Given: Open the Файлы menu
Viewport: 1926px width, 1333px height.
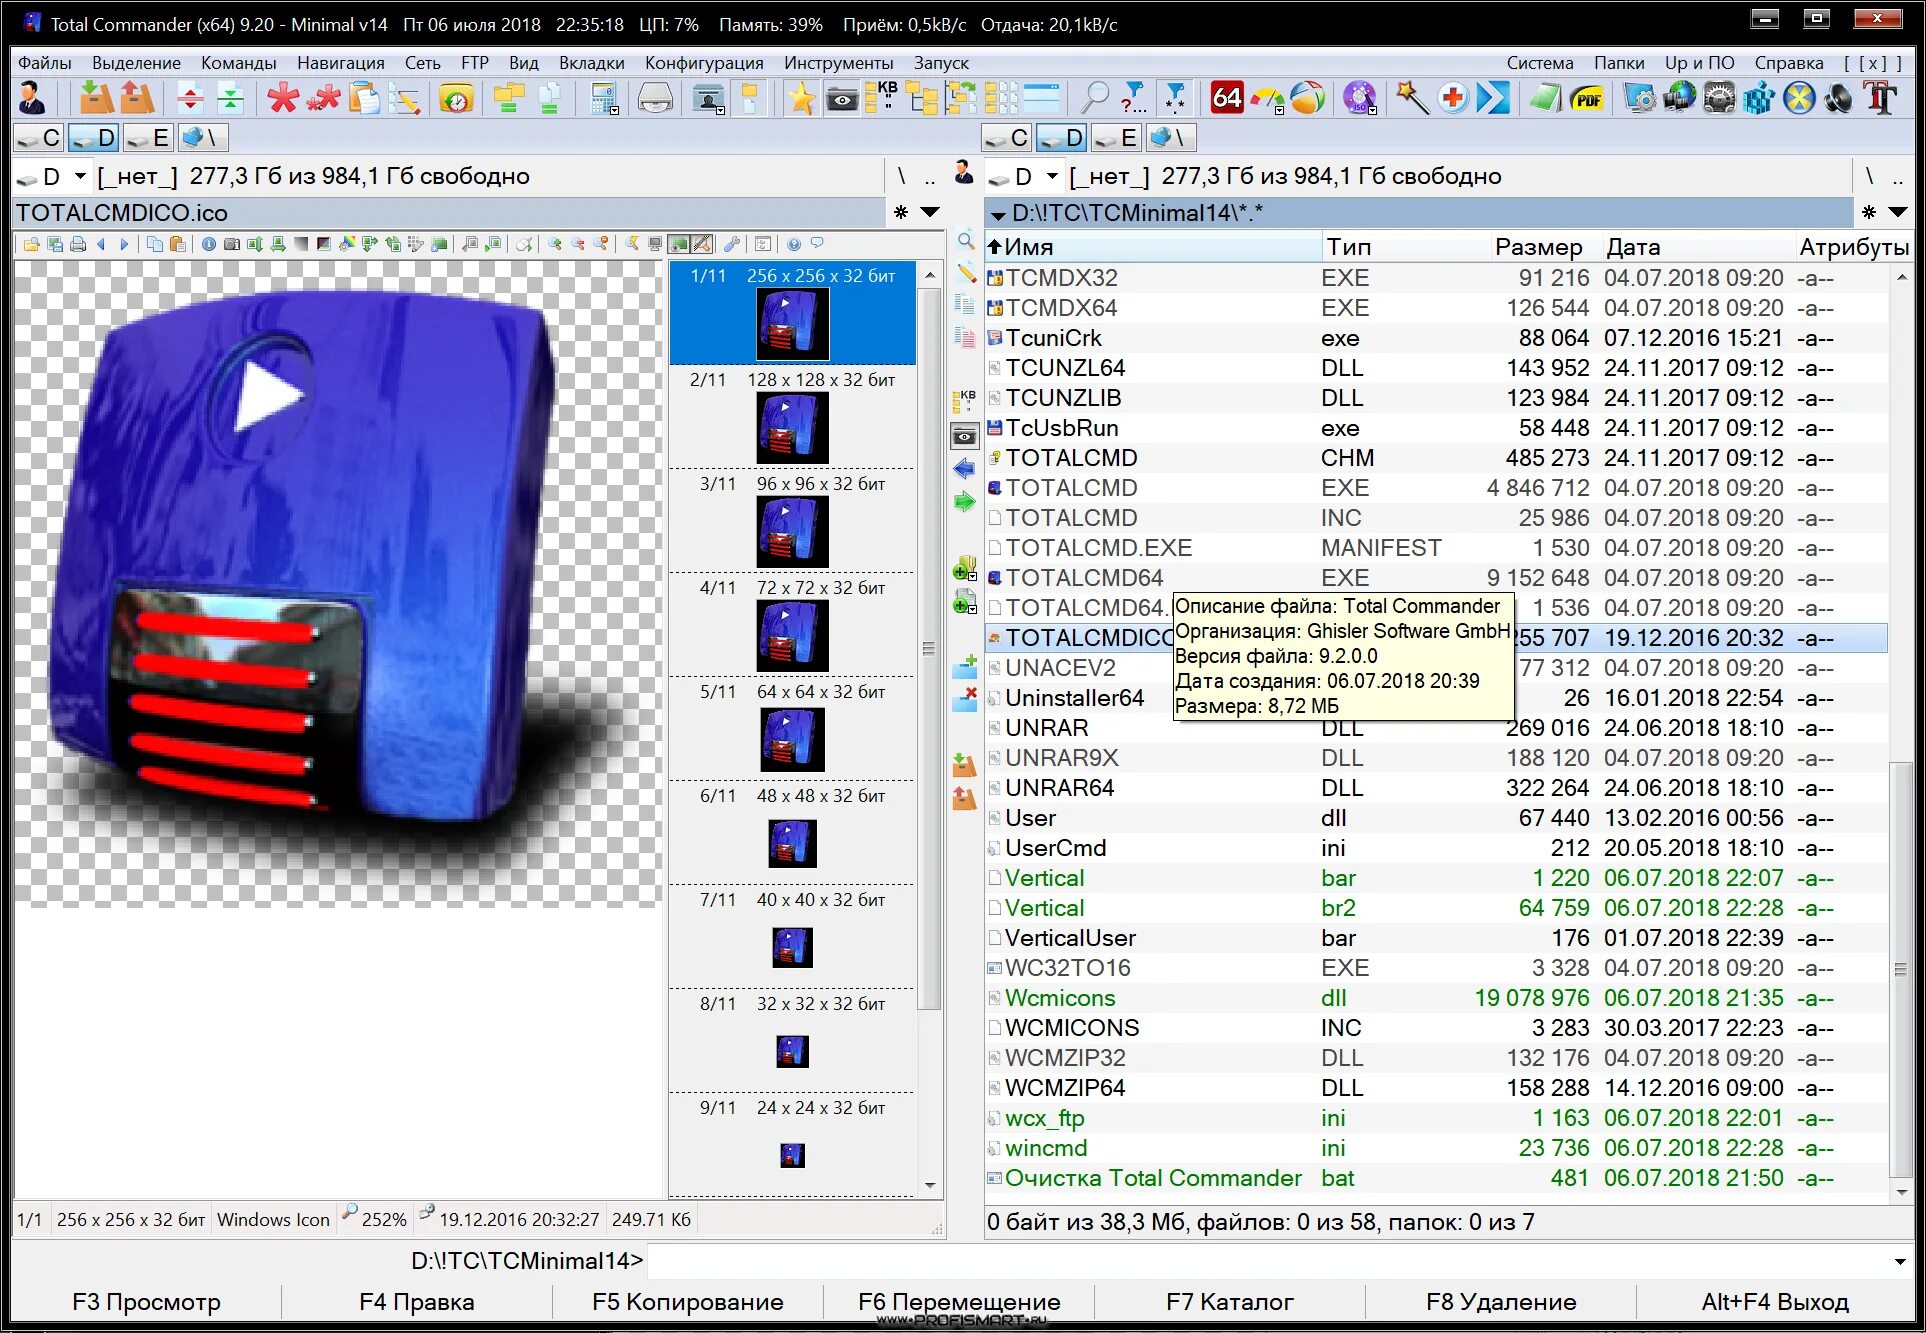Looking at the screenshot, I should (45, 62).
